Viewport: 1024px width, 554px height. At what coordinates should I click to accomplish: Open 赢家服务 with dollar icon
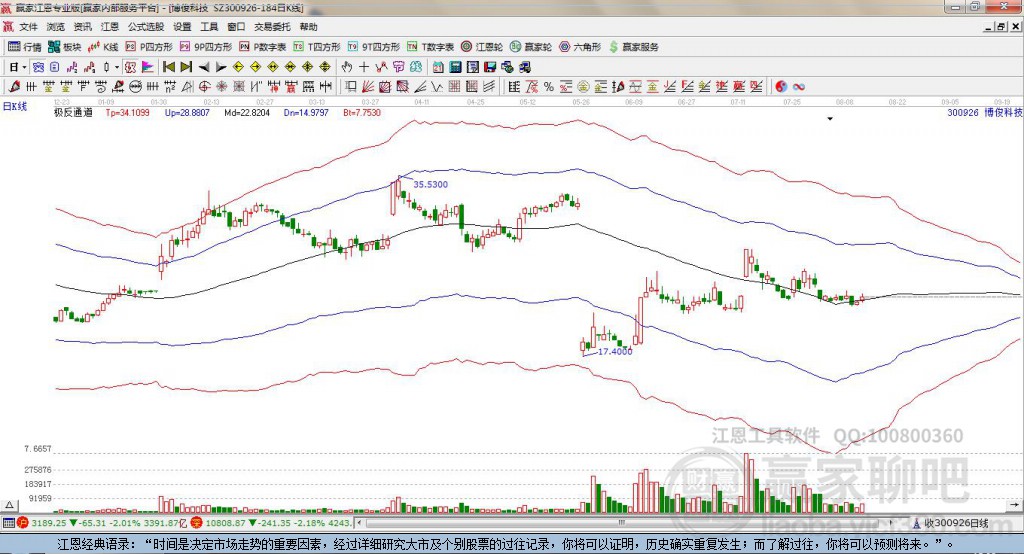[x=633, y=47]
